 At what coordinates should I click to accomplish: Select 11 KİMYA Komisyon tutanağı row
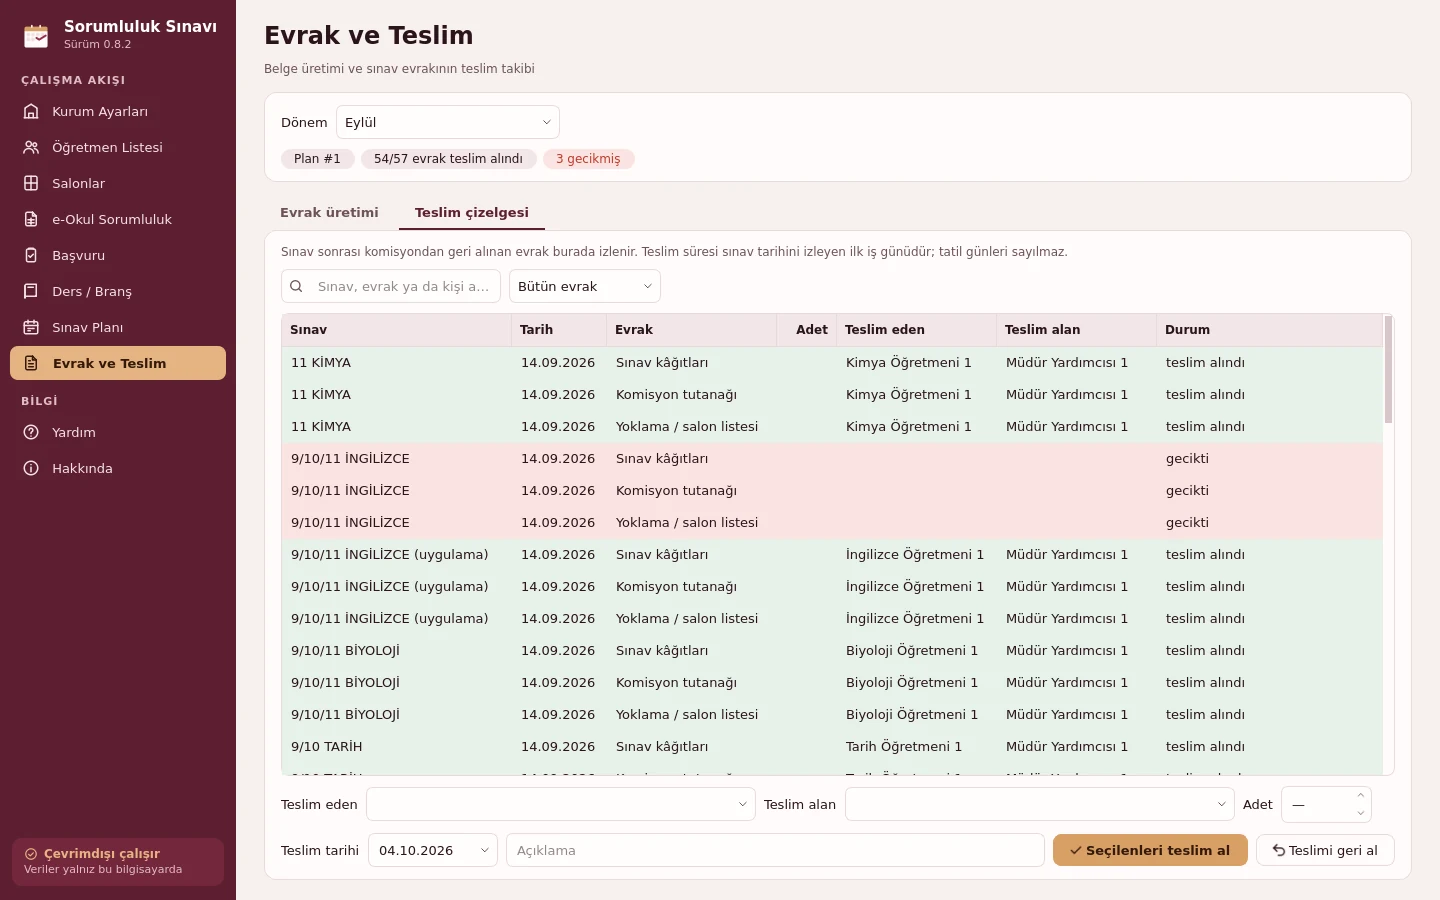point(832,395)
